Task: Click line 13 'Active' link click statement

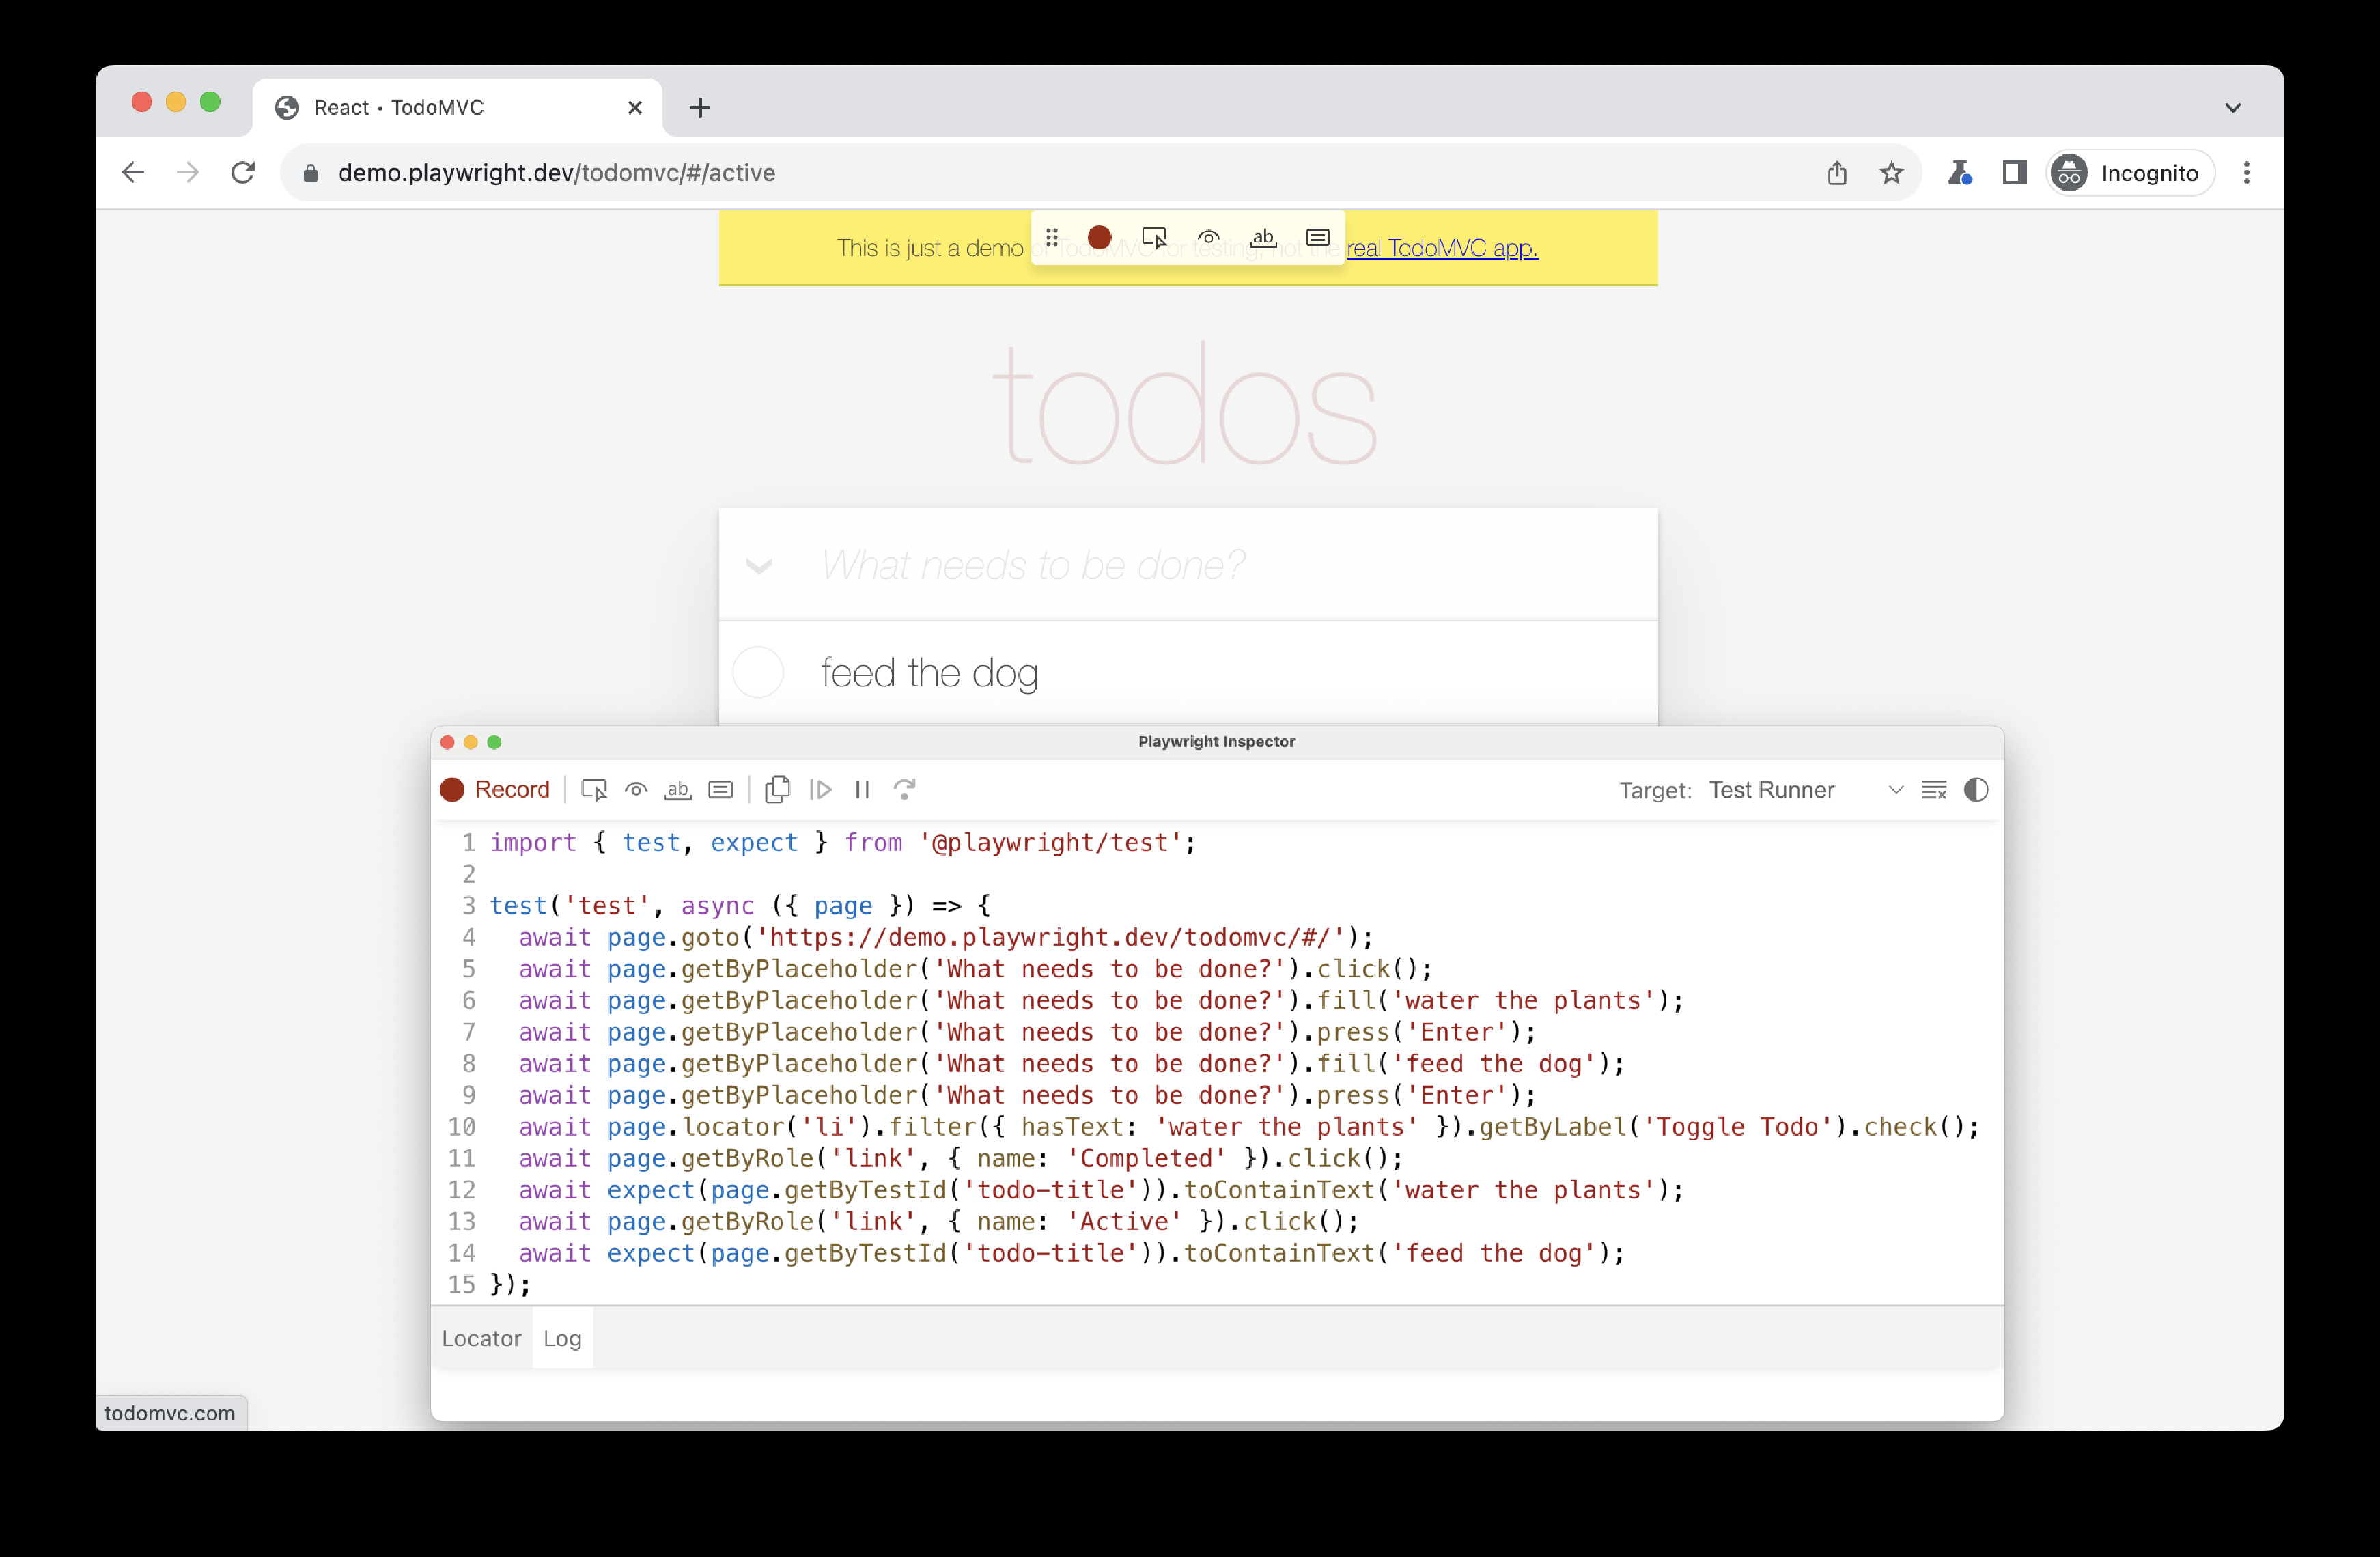Action: click(x=938, y=1222)
